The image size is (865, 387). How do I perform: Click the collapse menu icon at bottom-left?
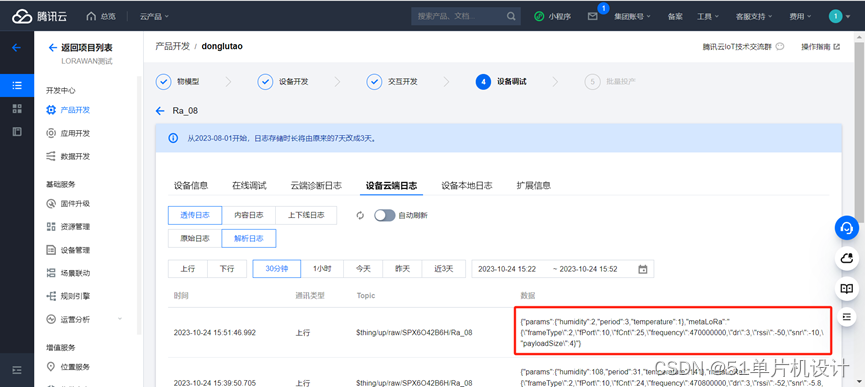pyautogui.click(x=17, y=369)
